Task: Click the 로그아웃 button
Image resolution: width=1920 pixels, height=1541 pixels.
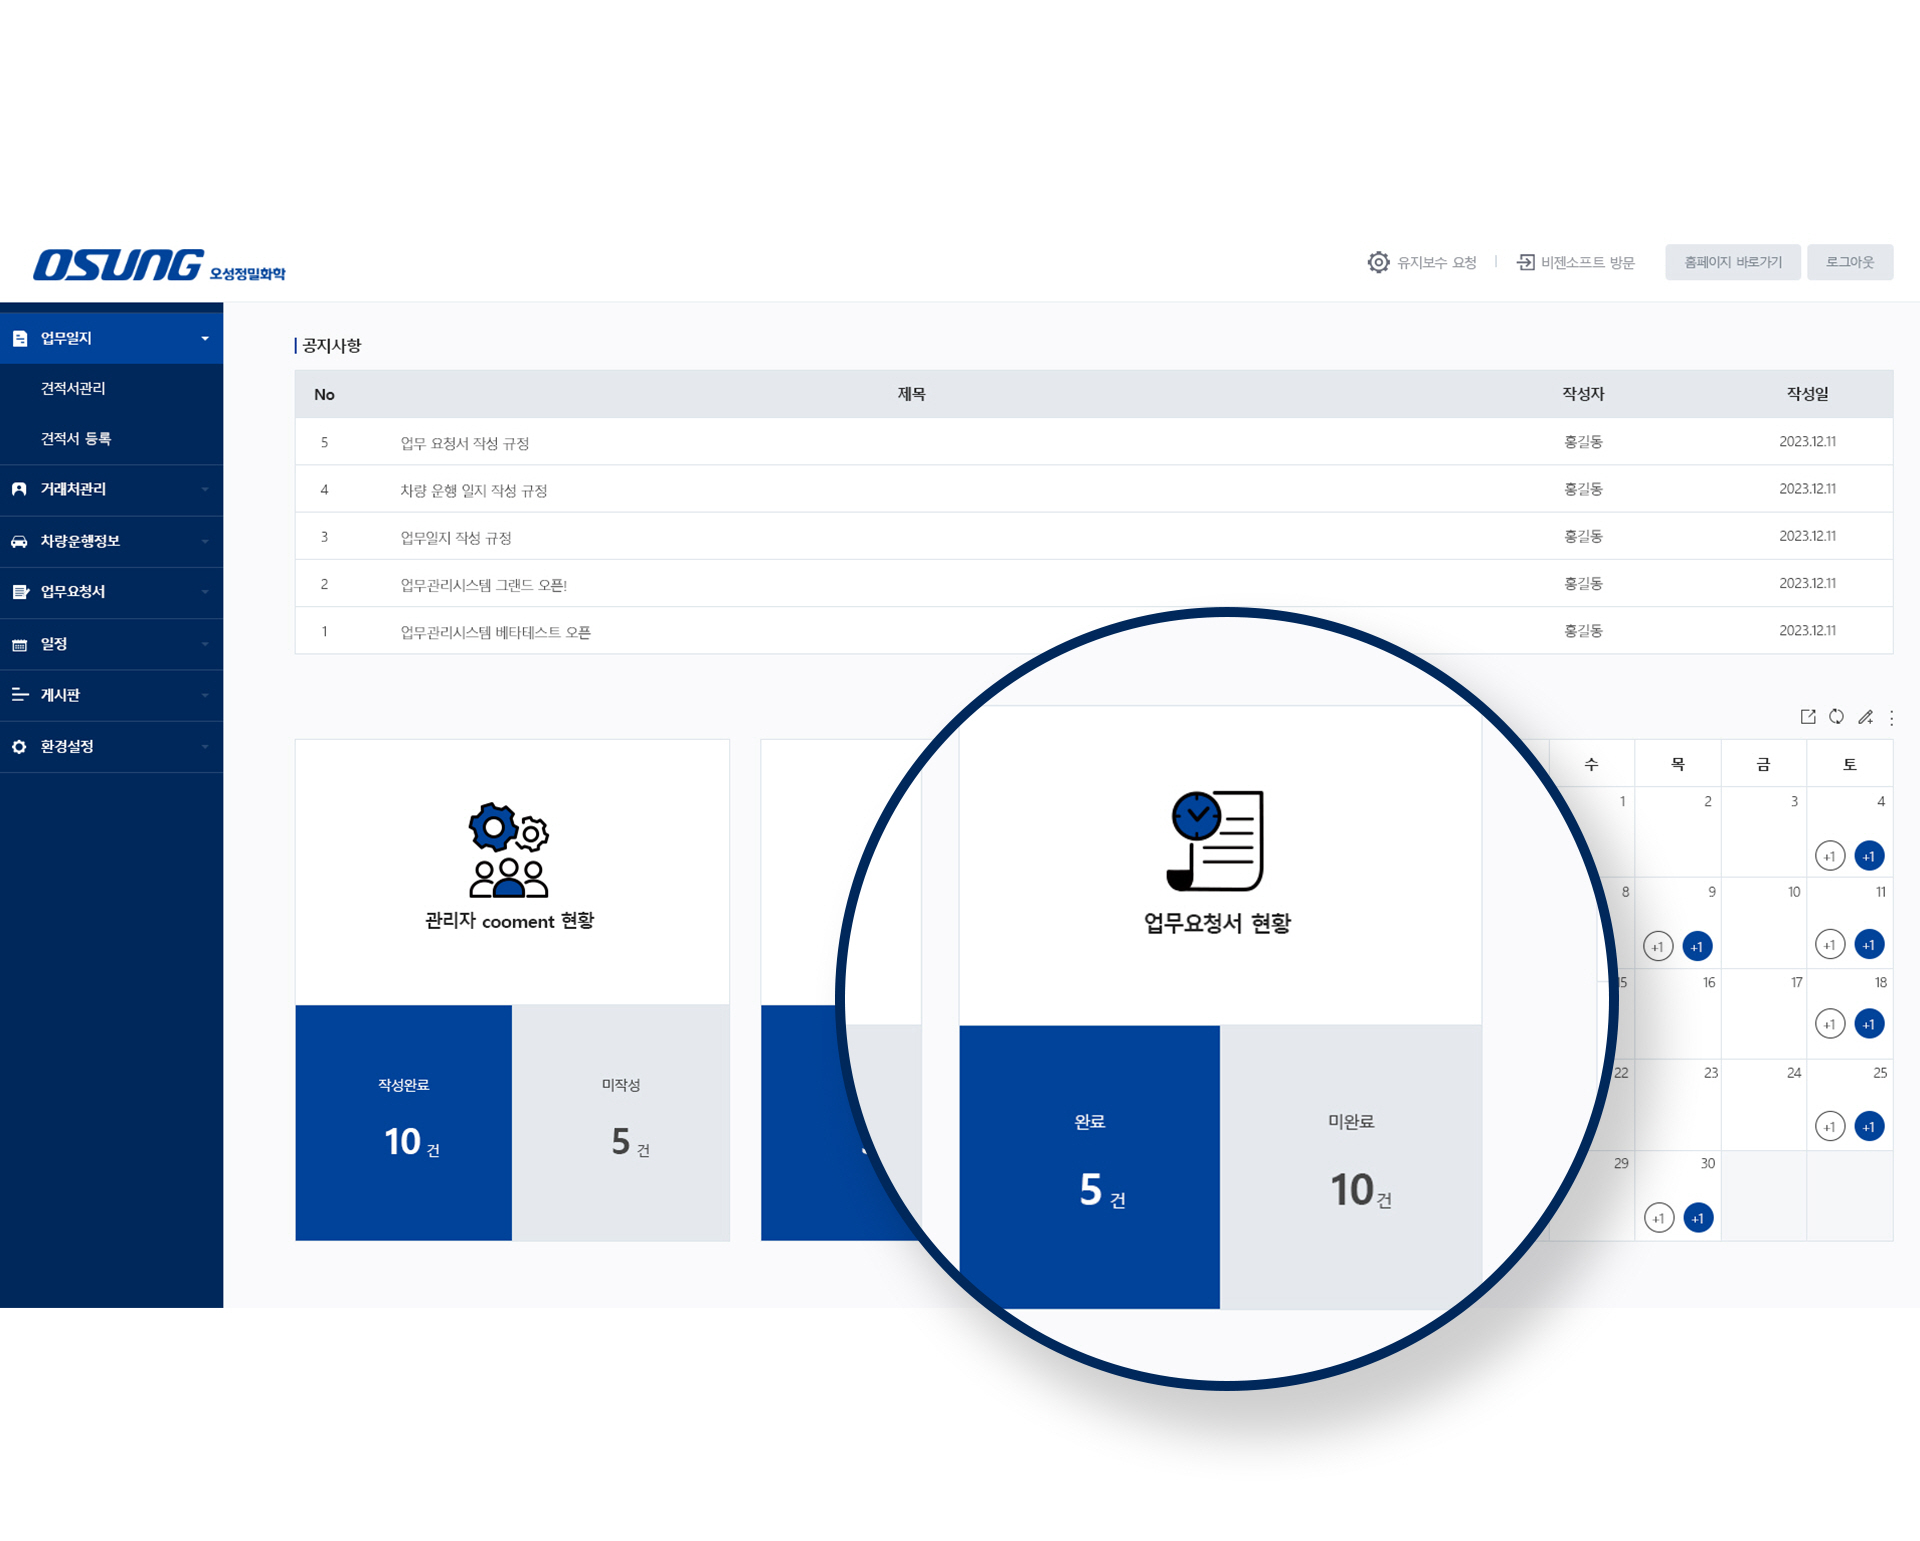Action: pos(1849,262)
